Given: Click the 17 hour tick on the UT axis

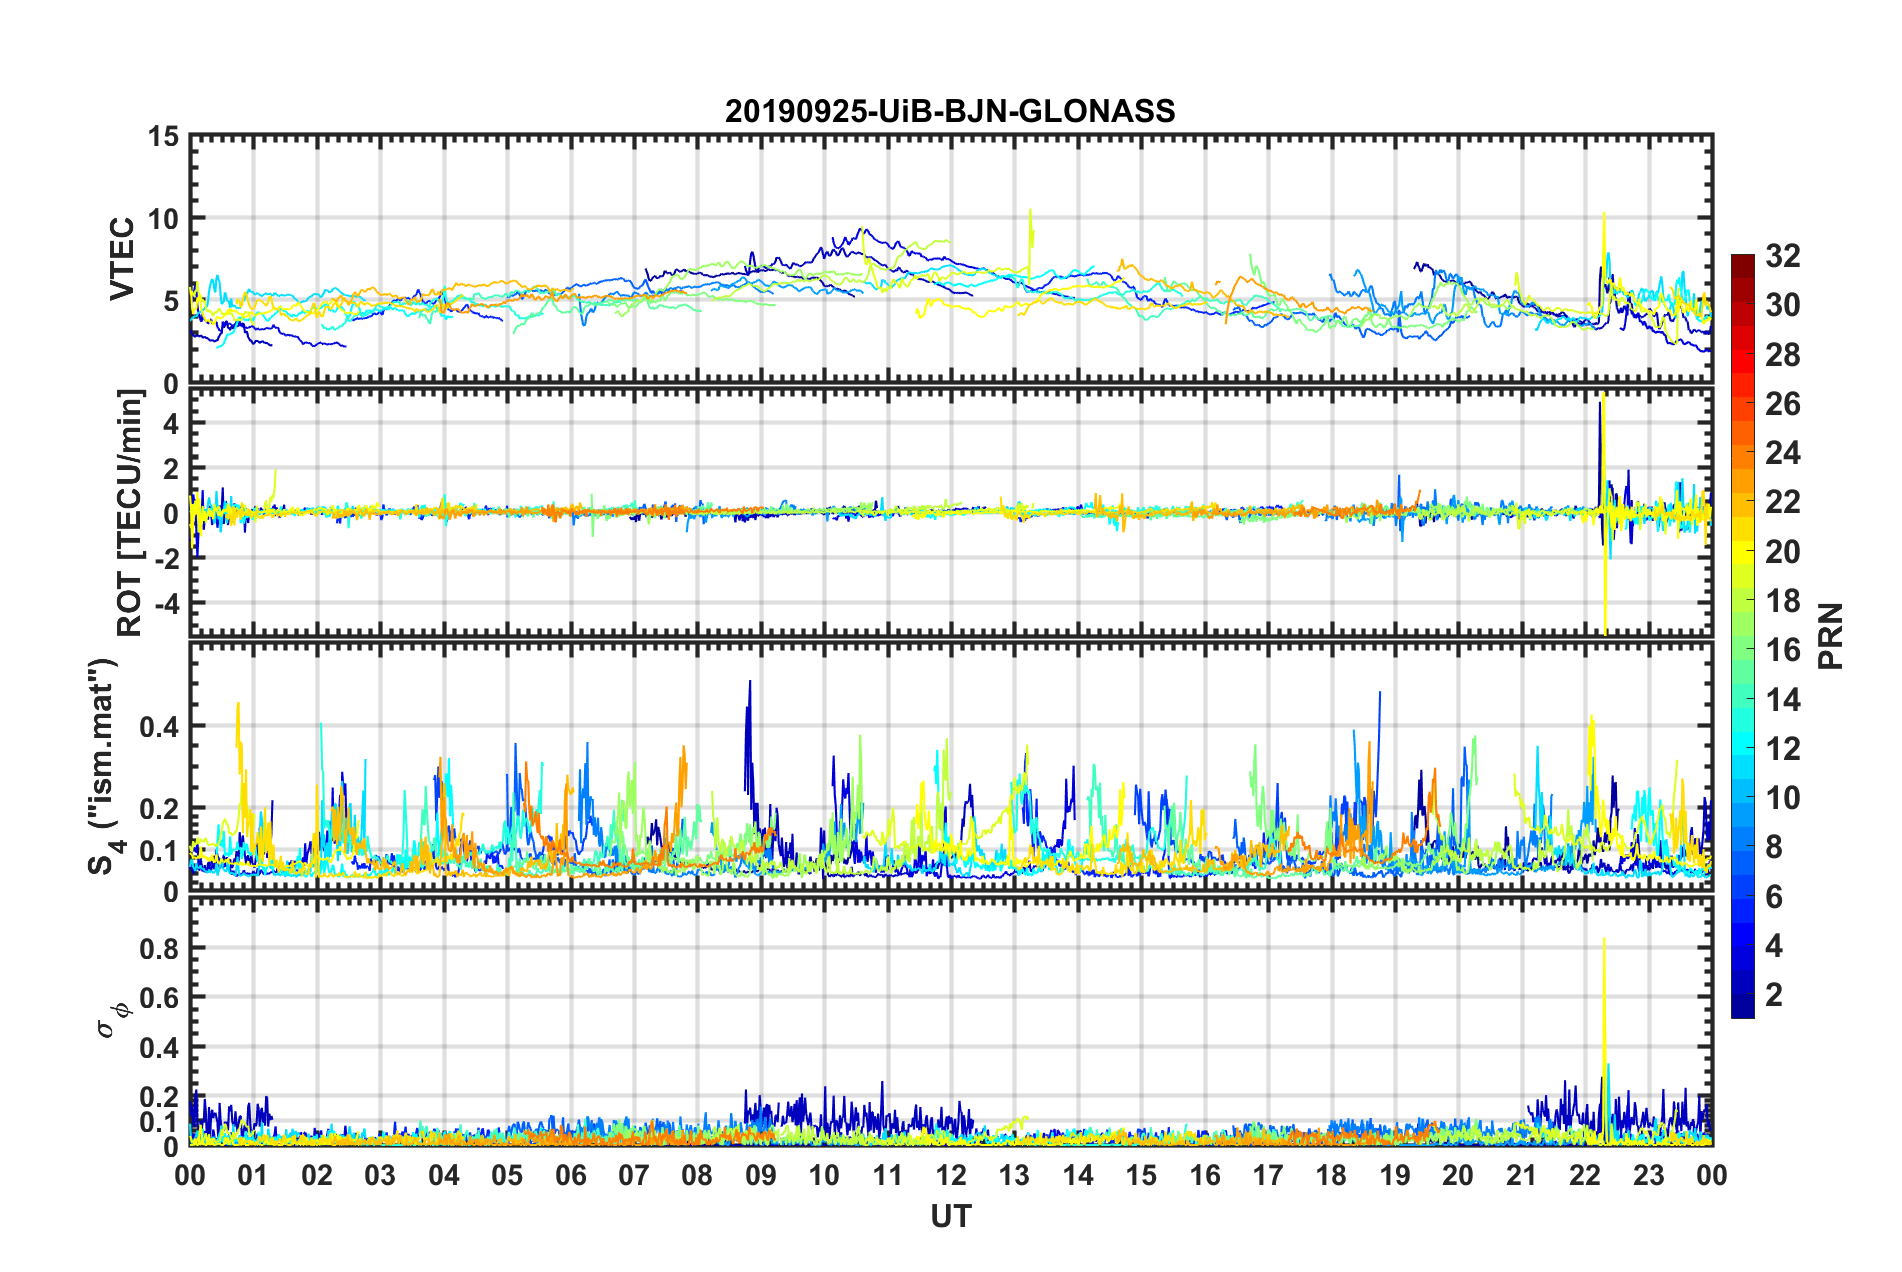Looking at the screenshot, I should (x=1268, y=1175).
